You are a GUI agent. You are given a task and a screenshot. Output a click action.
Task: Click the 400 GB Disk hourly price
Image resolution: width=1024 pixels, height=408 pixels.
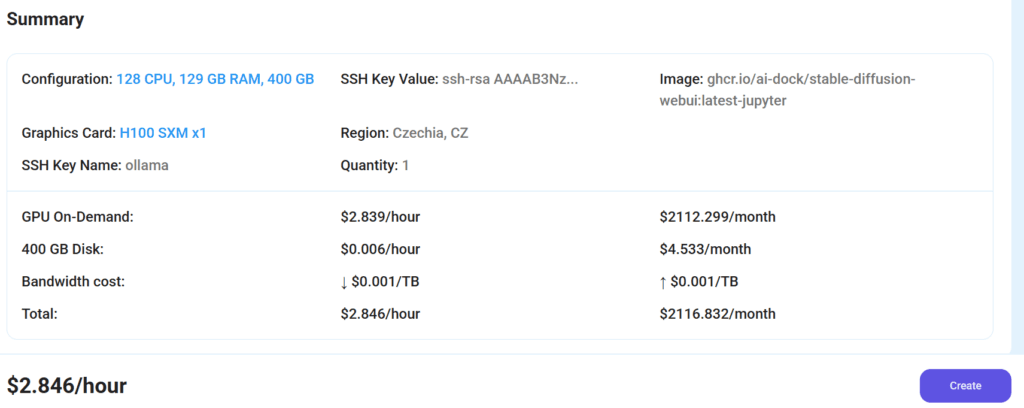(x=380, y=249)
